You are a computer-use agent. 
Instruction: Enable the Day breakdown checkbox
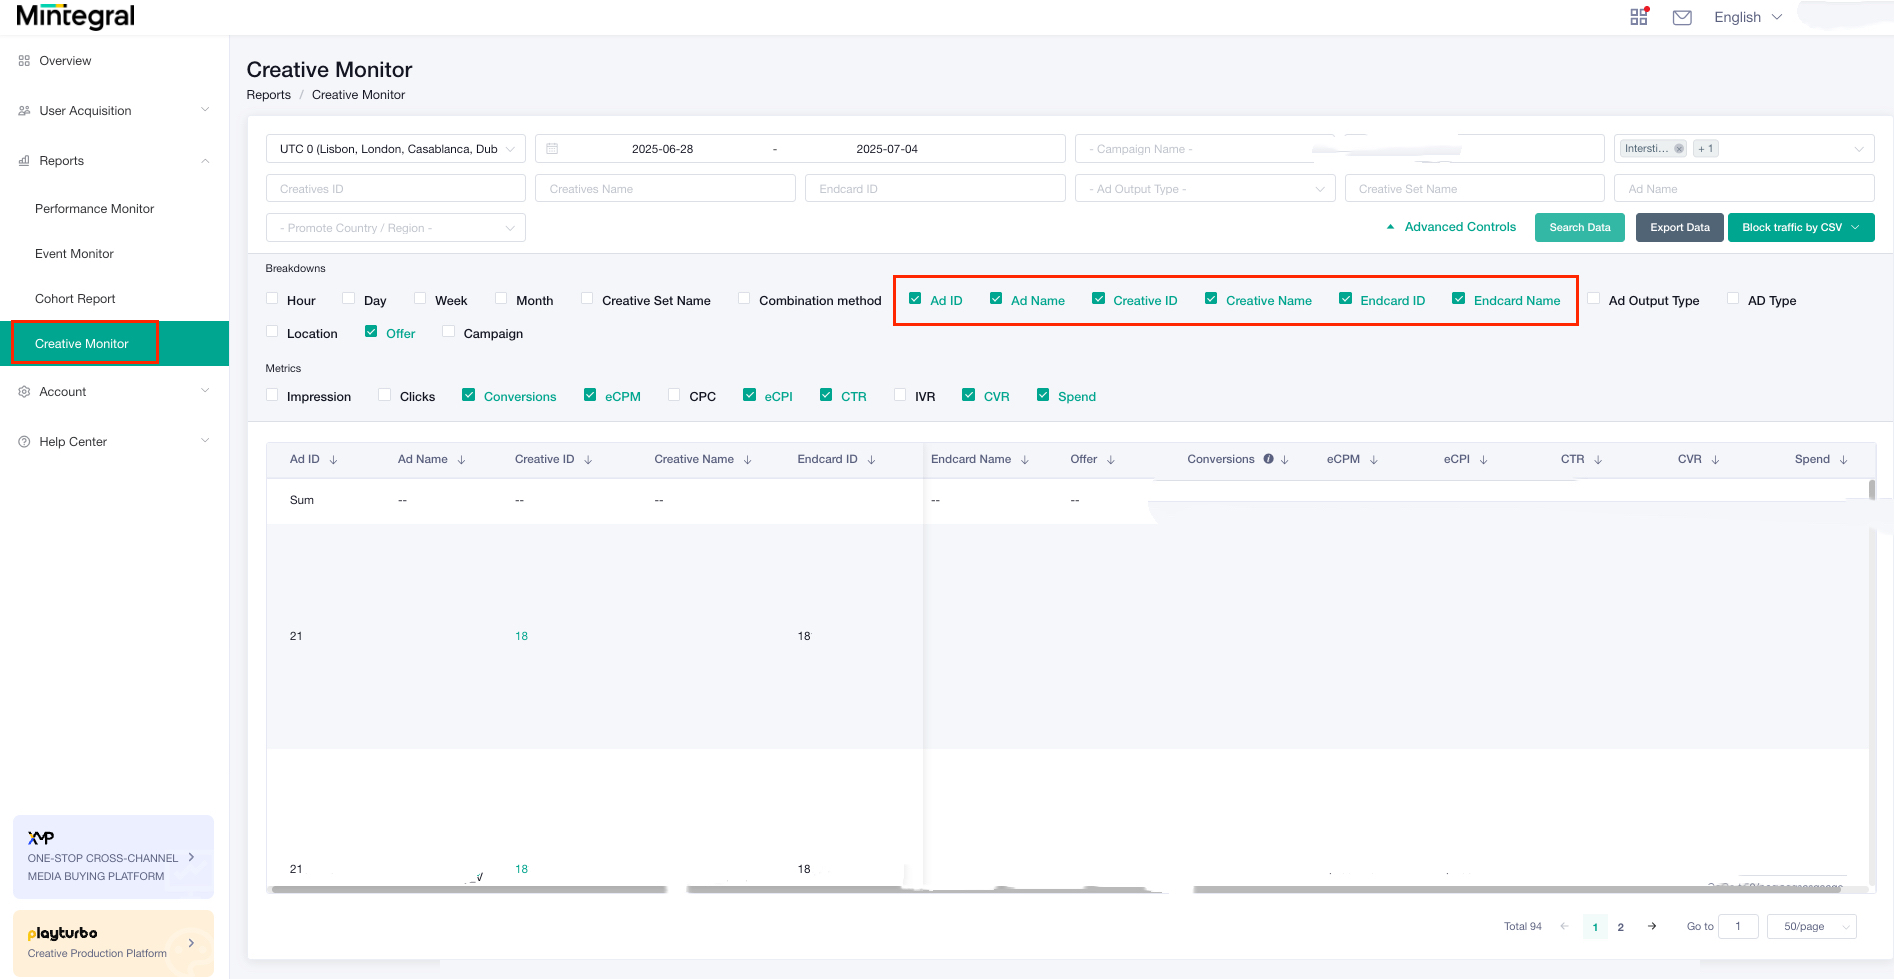click(348, 298)
